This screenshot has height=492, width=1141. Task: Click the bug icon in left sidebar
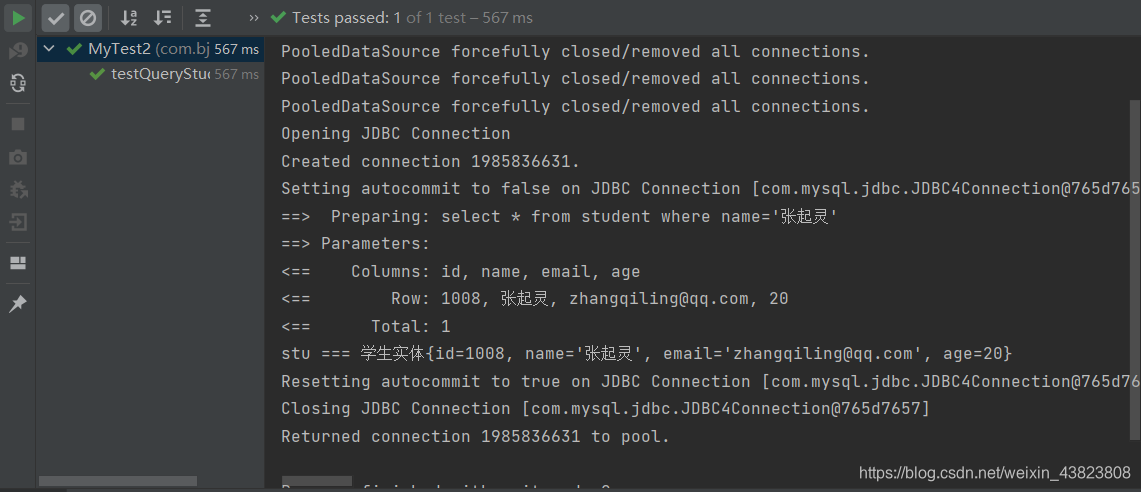tap(18, 189)
